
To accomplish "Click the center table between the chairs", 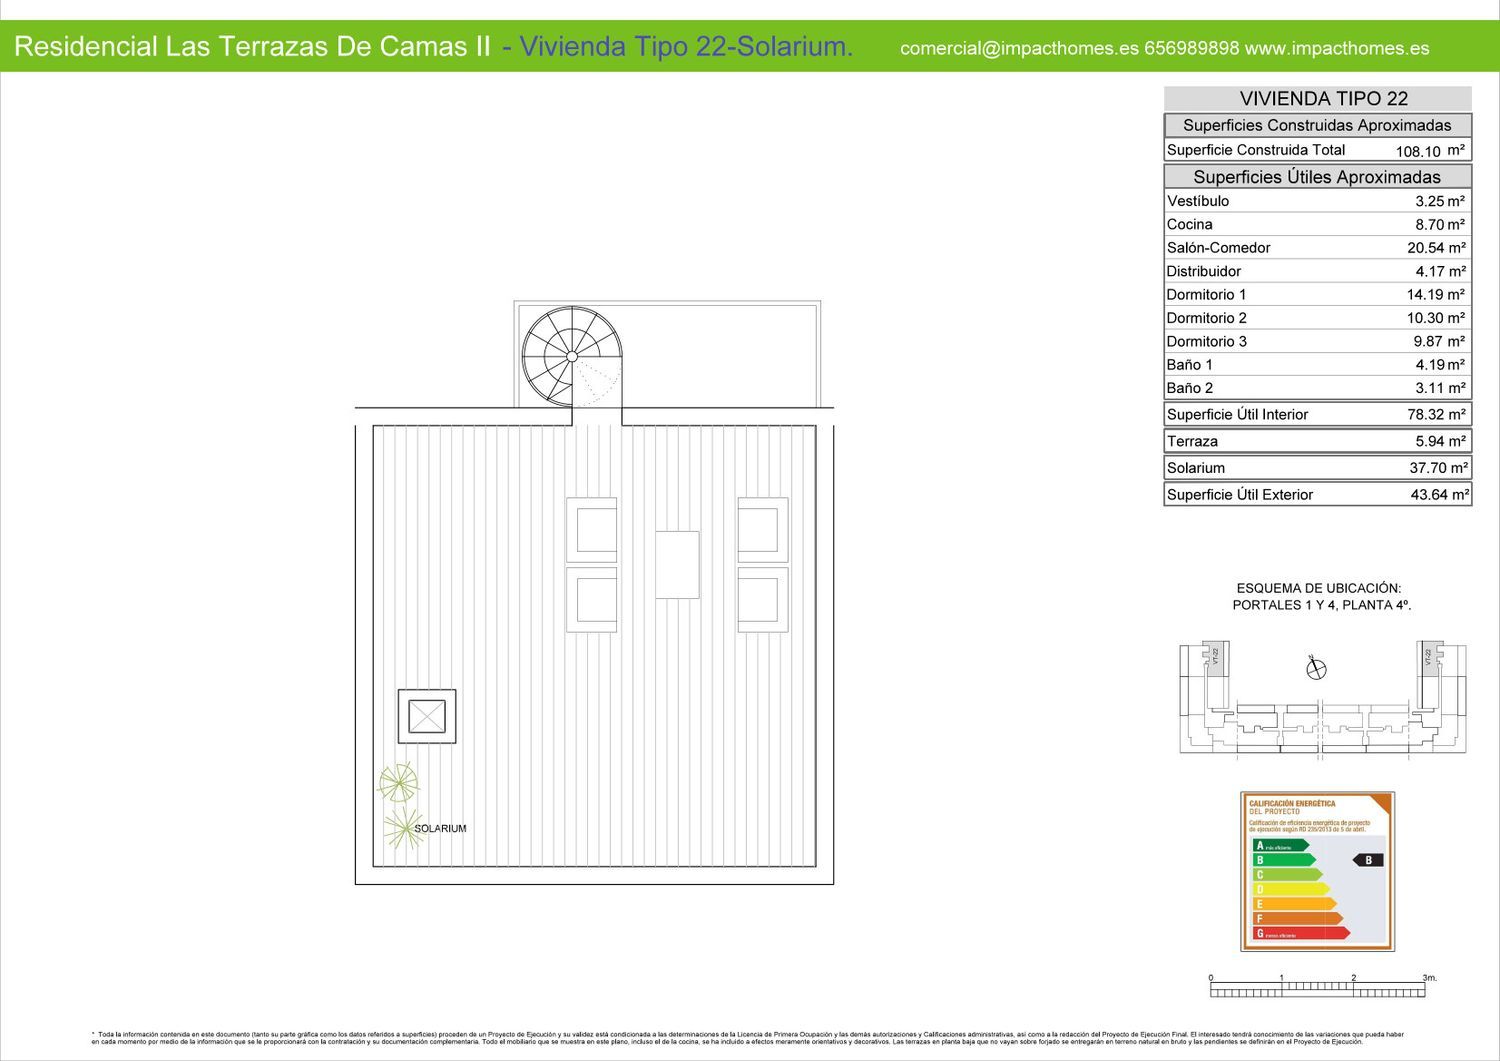I will pos(677,565).
